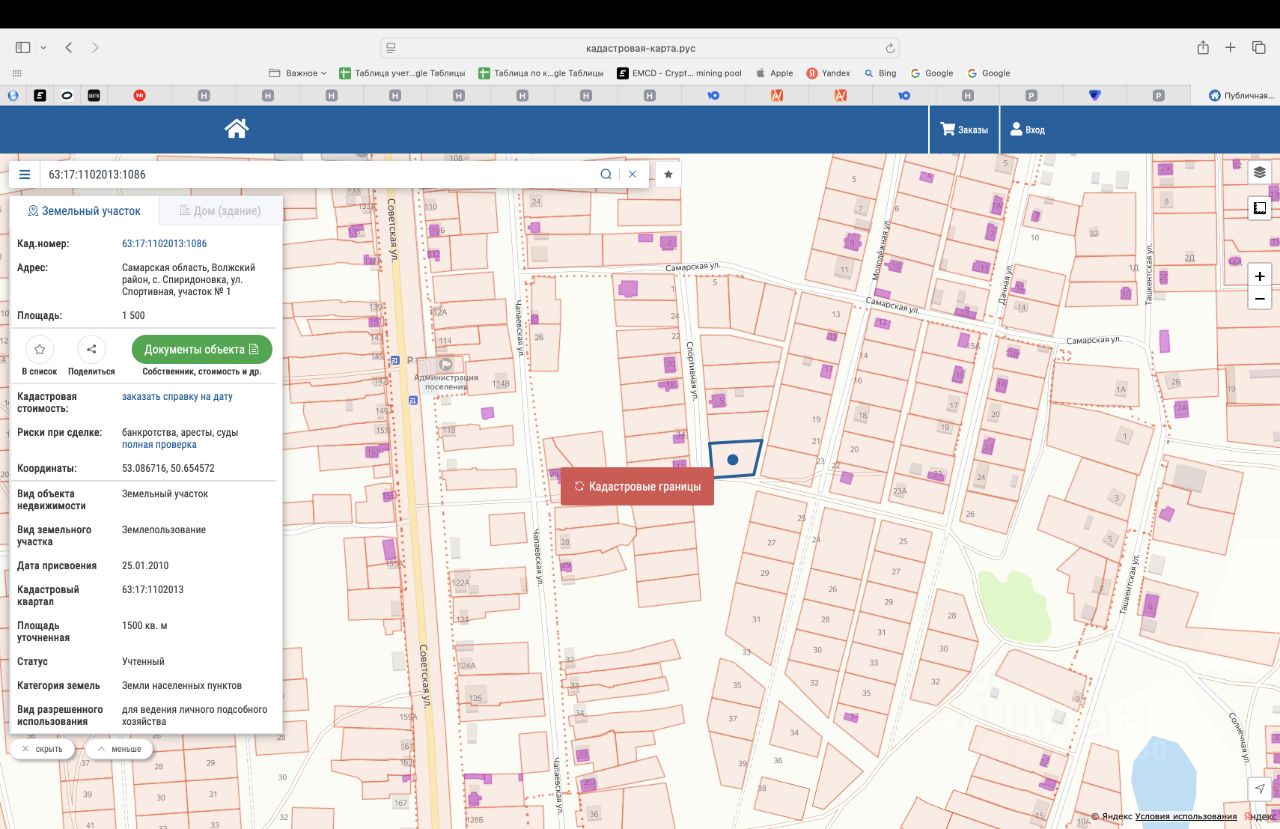Viewport: 1280px width, 829px height.
Task: Zoom in the map with plus
Action: (1260, 276)
